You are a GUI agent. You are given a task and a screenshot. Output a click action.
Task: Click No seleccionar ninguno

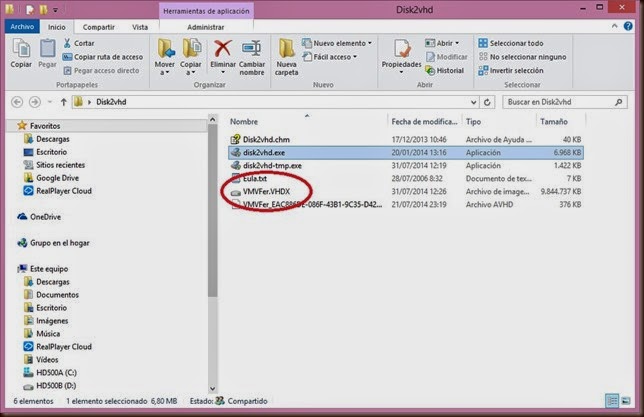[x=522, y=57]
